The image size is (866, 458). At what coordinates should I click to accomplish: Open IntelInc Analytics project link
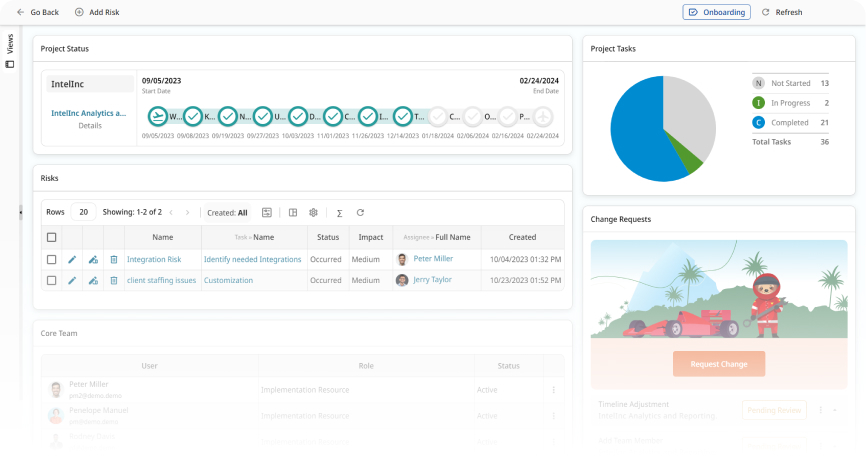point(88,113)
